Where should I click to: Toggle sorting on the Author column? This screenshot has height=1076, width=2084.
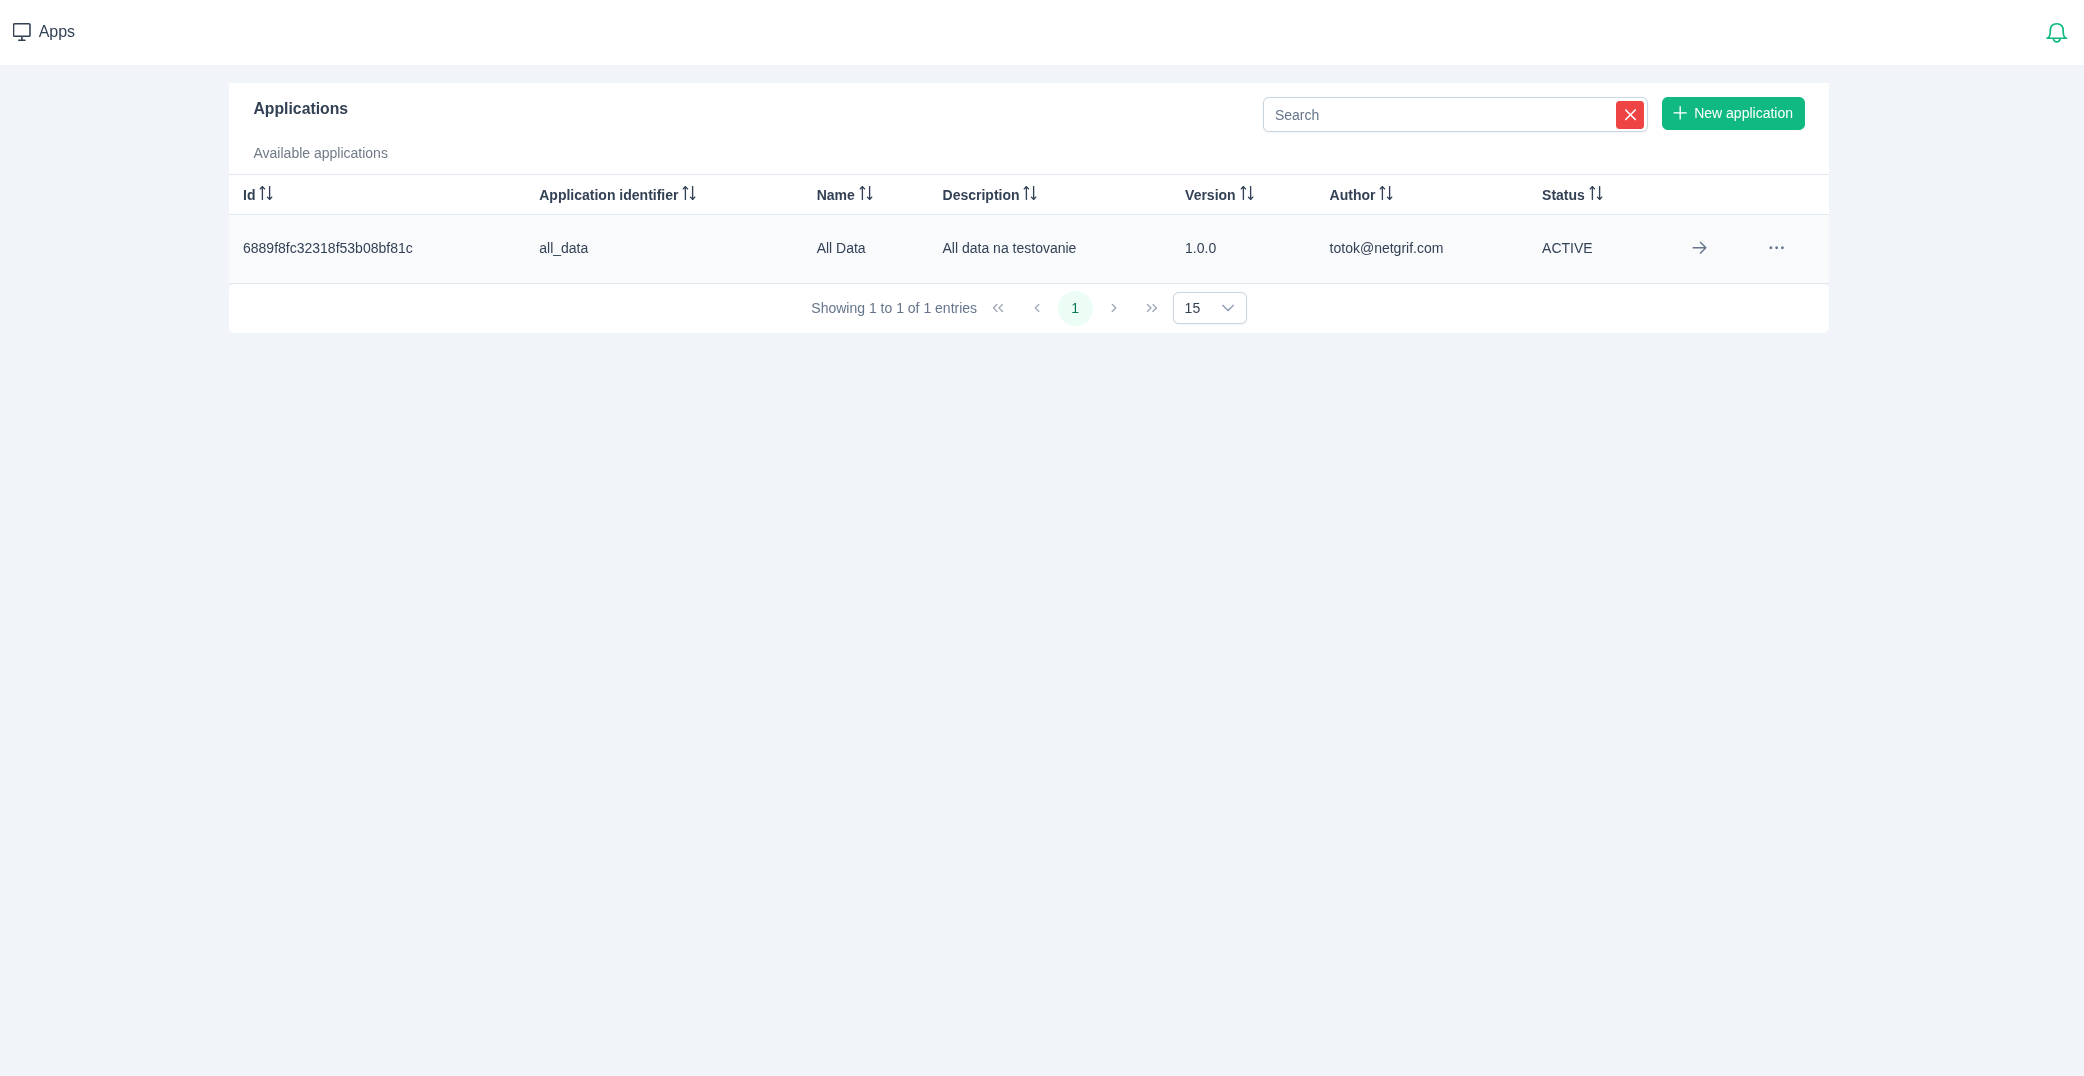pyautogui.click(x=1385, y=193)
